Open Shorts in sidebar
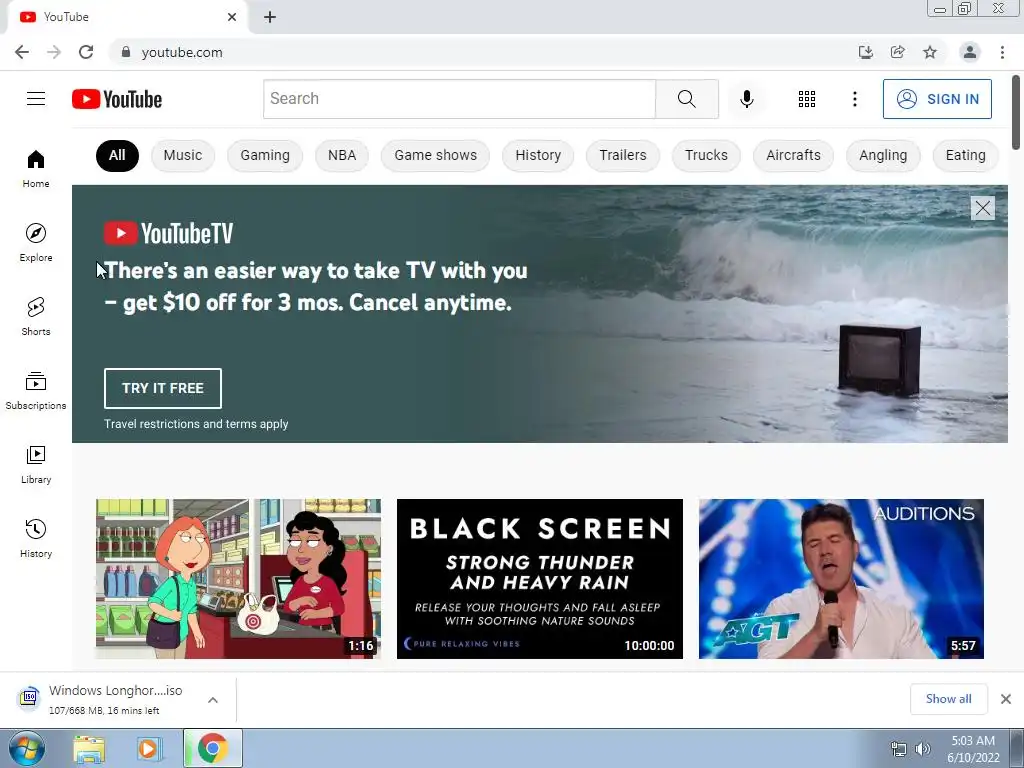The width and height of the screenshot is (1024, 768). click(x=36, y=316)
